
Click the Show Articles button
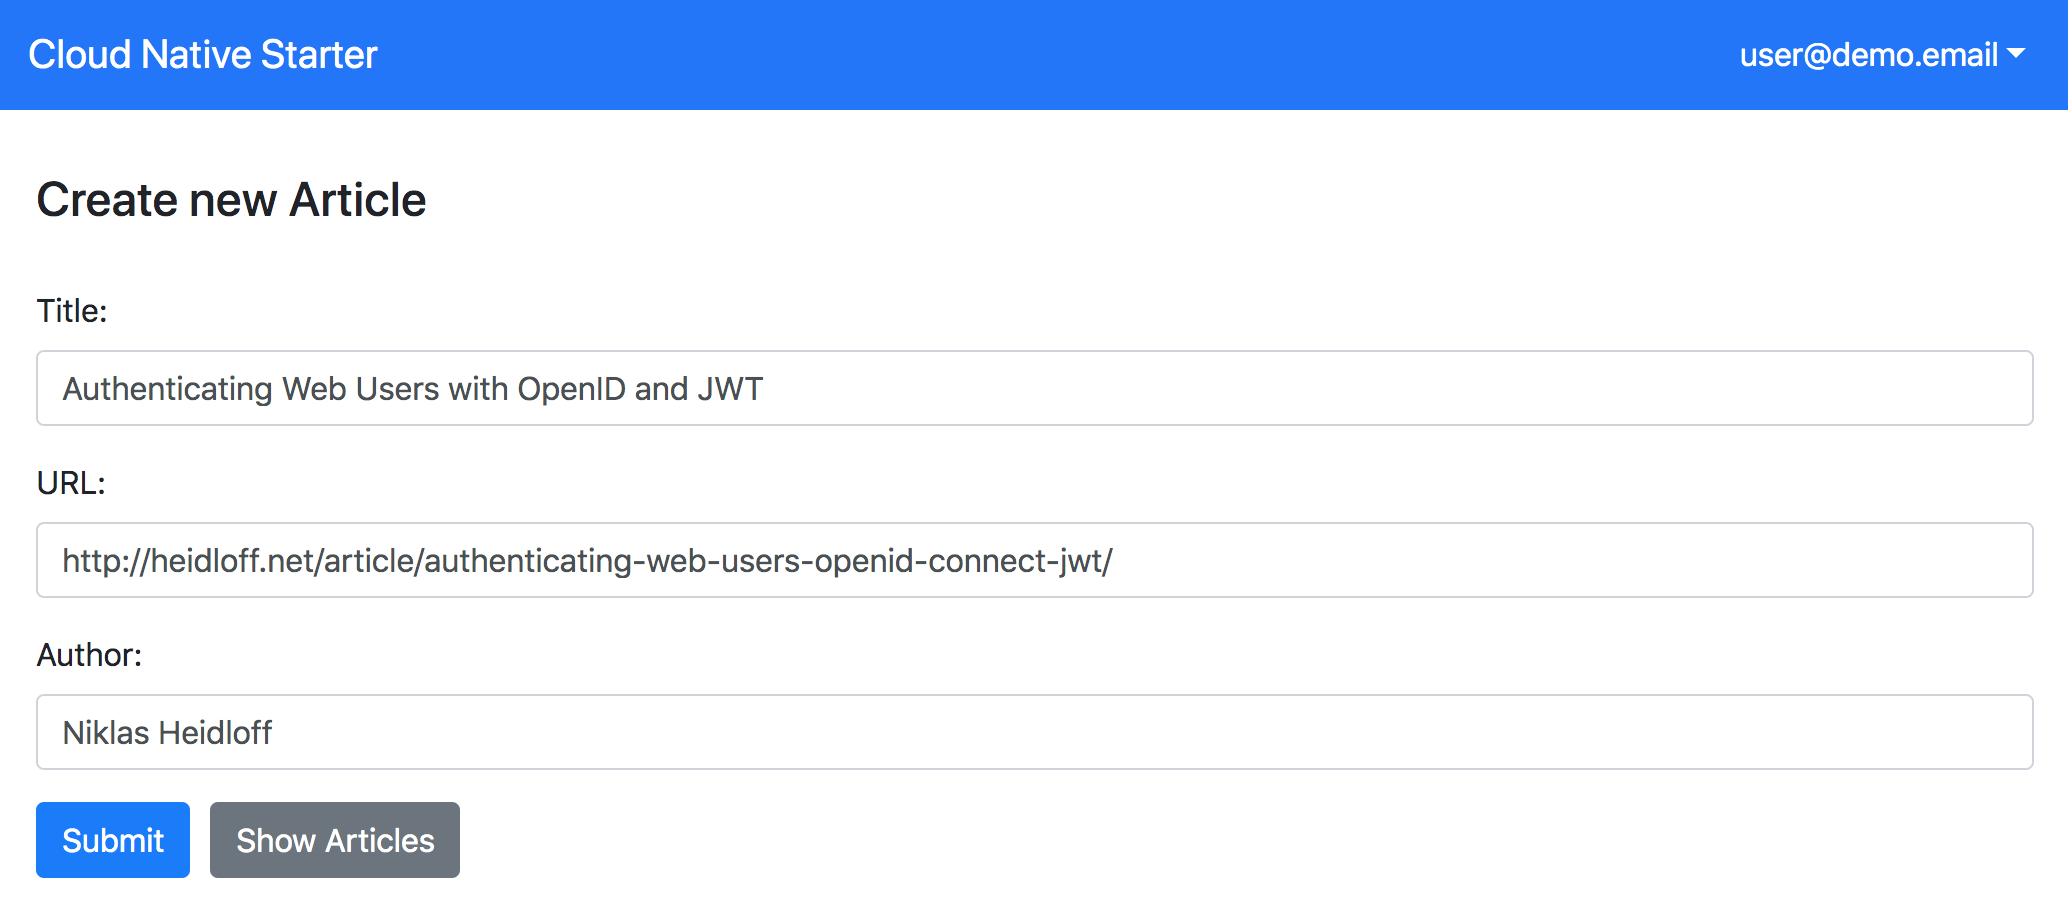click(335, 840)
